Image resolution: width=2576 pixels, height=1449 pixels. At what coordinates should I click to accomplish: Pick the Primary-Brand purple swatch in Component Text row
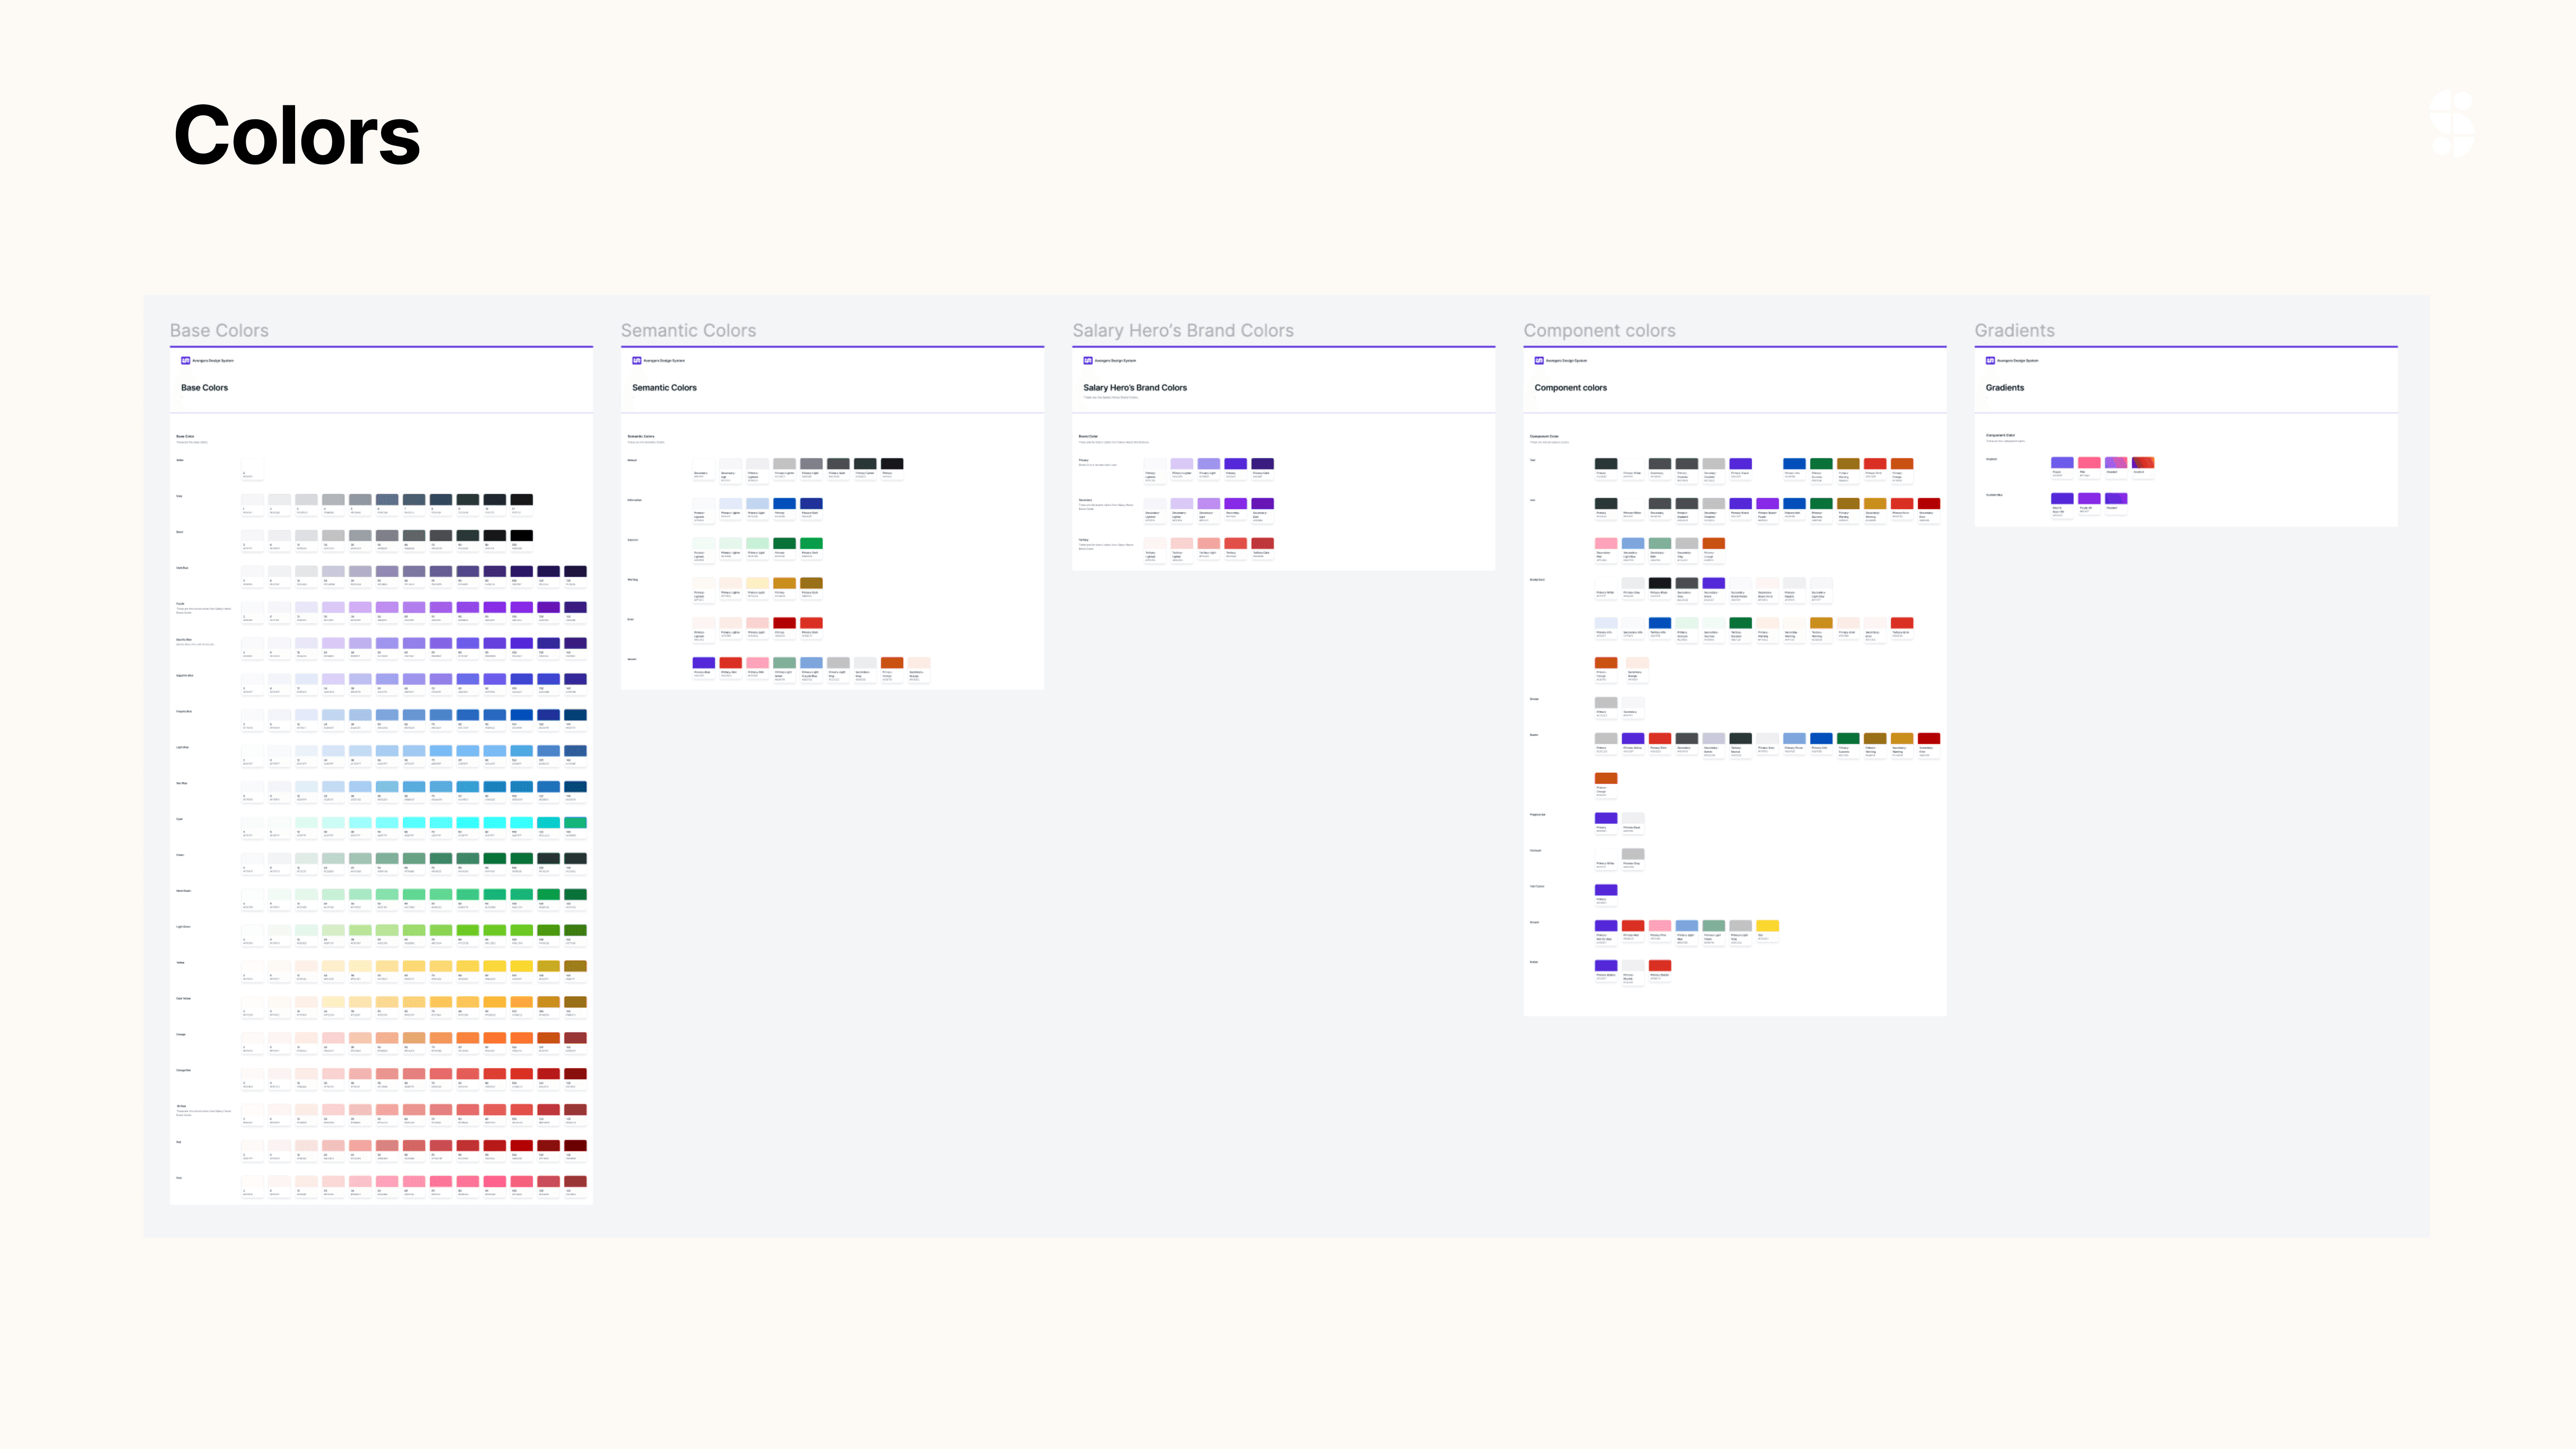1740,464
